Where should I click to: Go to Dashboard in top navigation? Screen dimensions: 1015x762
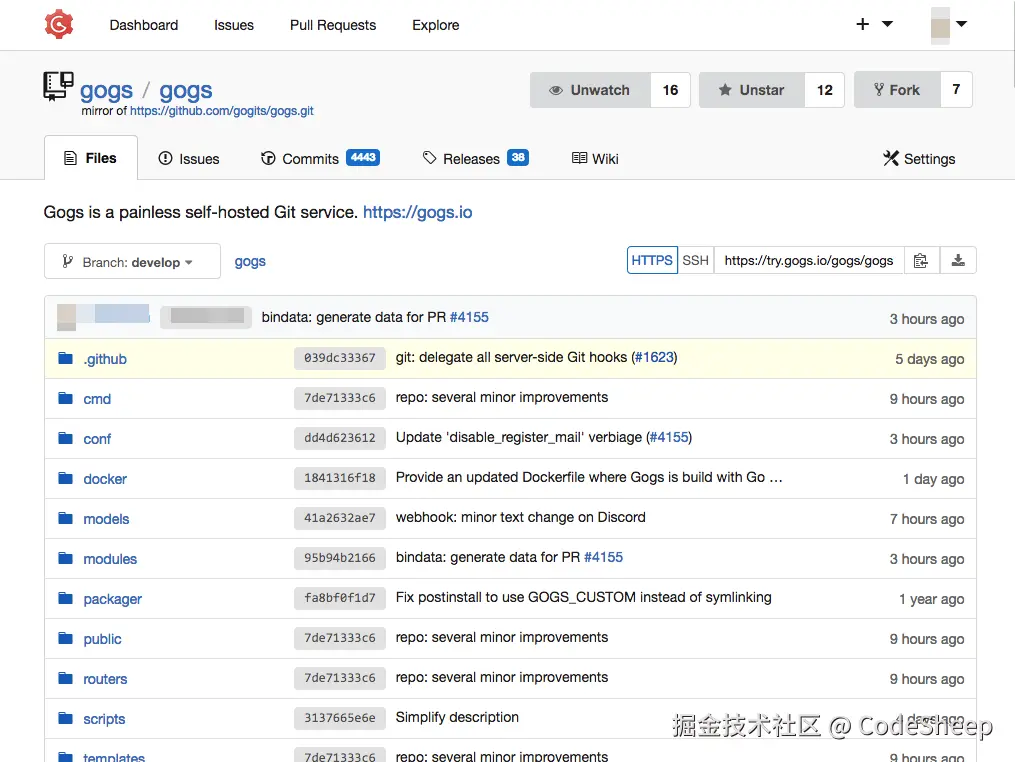pyautogui.click(x=144, y=25)
